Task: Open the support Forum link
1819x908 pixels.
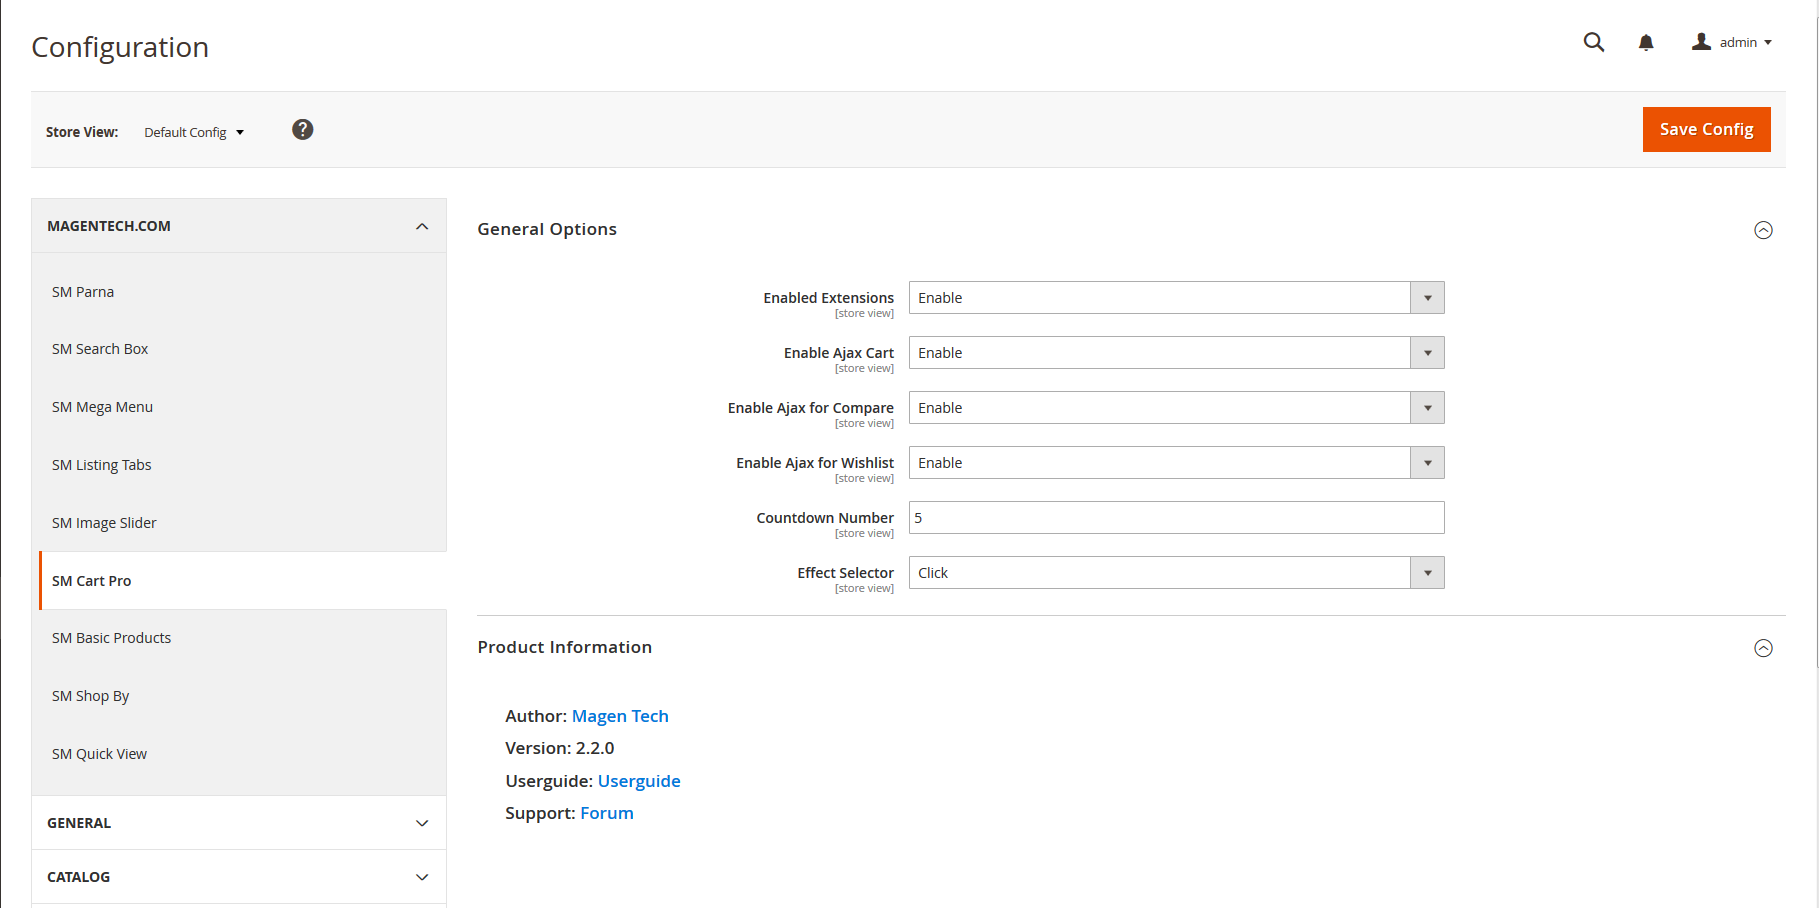Action: coord(607,813)
